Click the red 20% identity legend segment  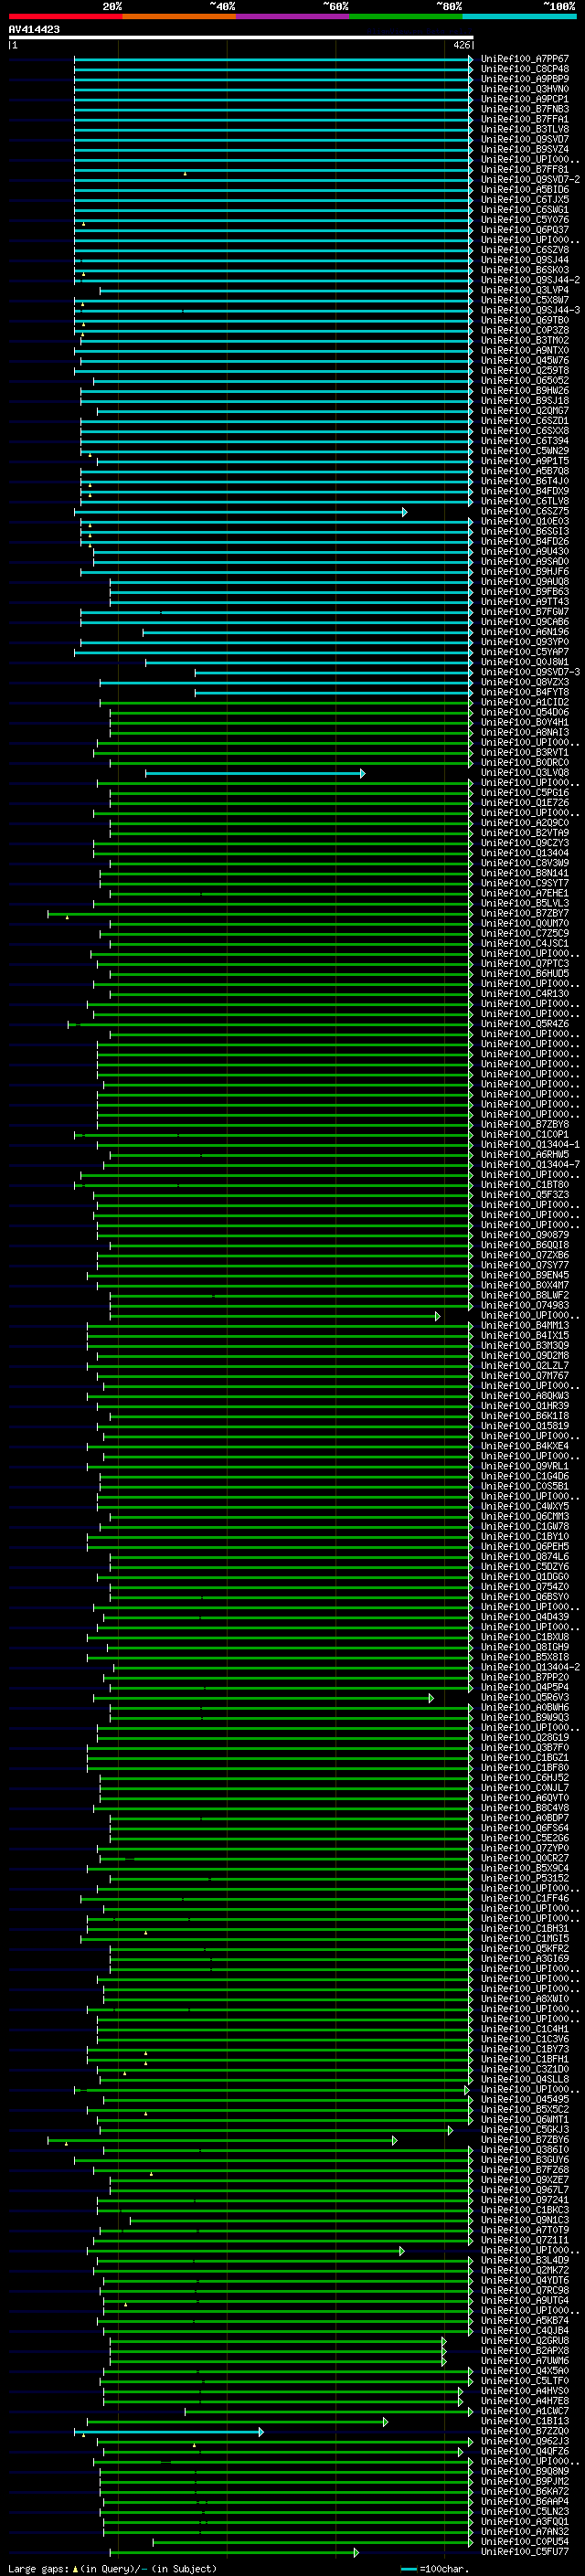[65, 16]
